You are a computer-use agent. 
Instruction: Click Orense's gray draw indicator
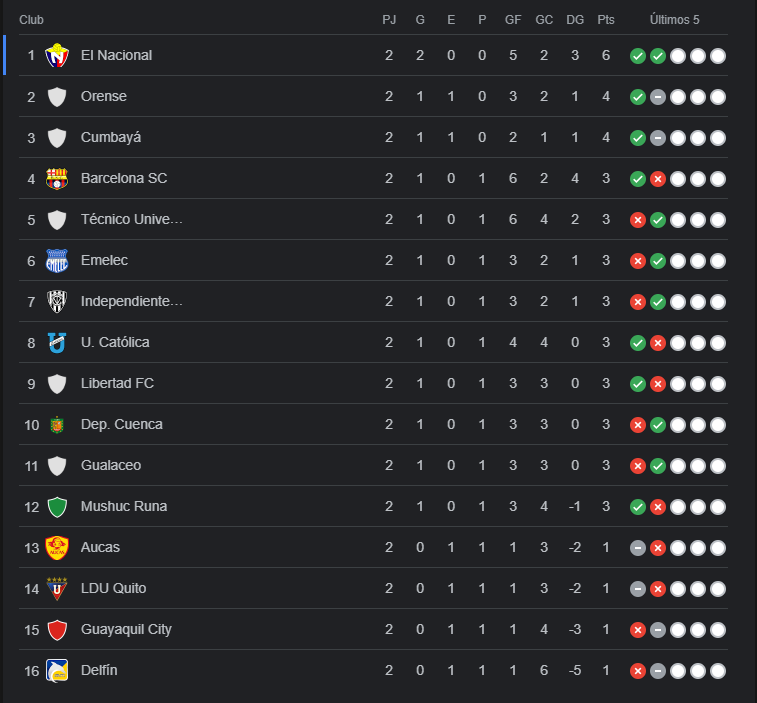pyautogui.click(x=658, y=97)
